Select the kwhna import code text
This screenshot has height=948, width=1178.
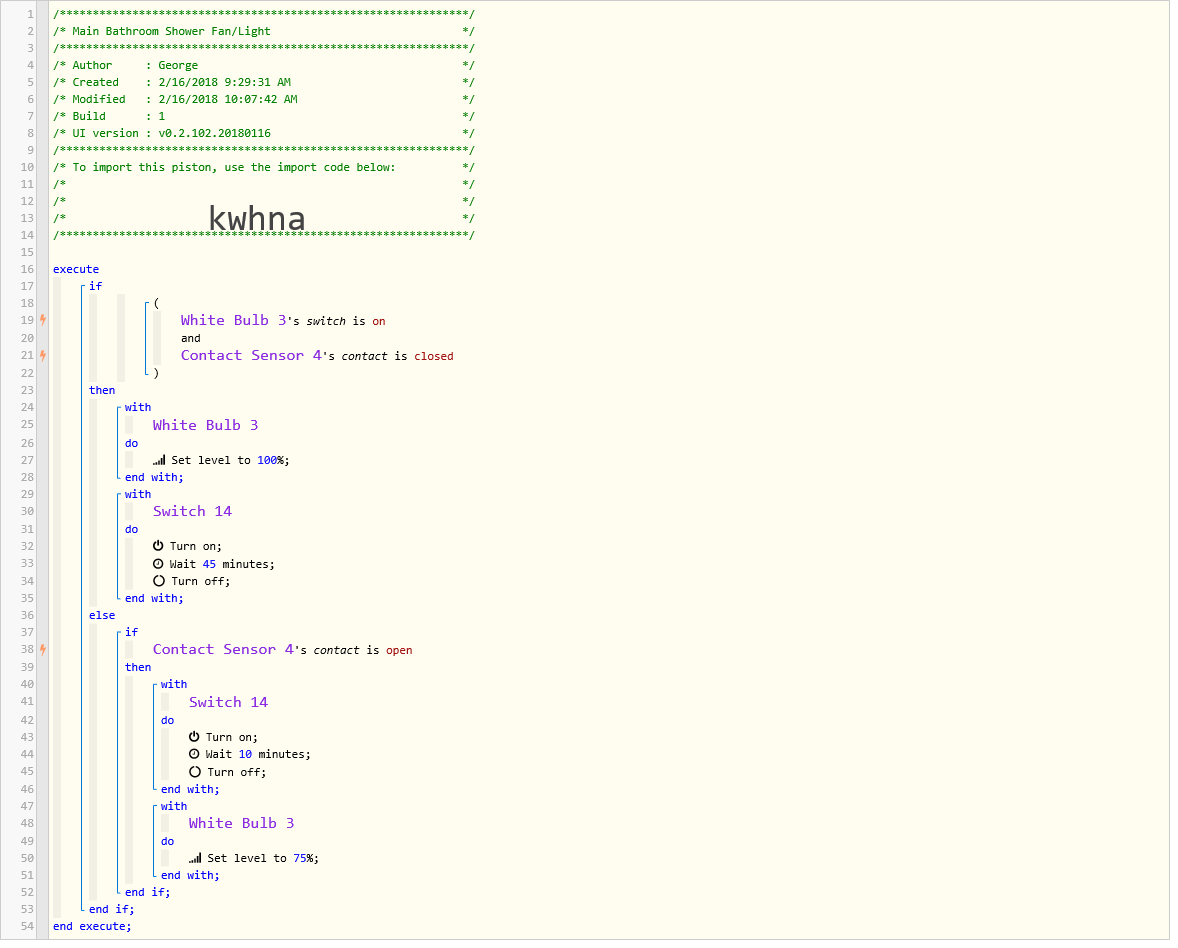[x=257, y=218]
